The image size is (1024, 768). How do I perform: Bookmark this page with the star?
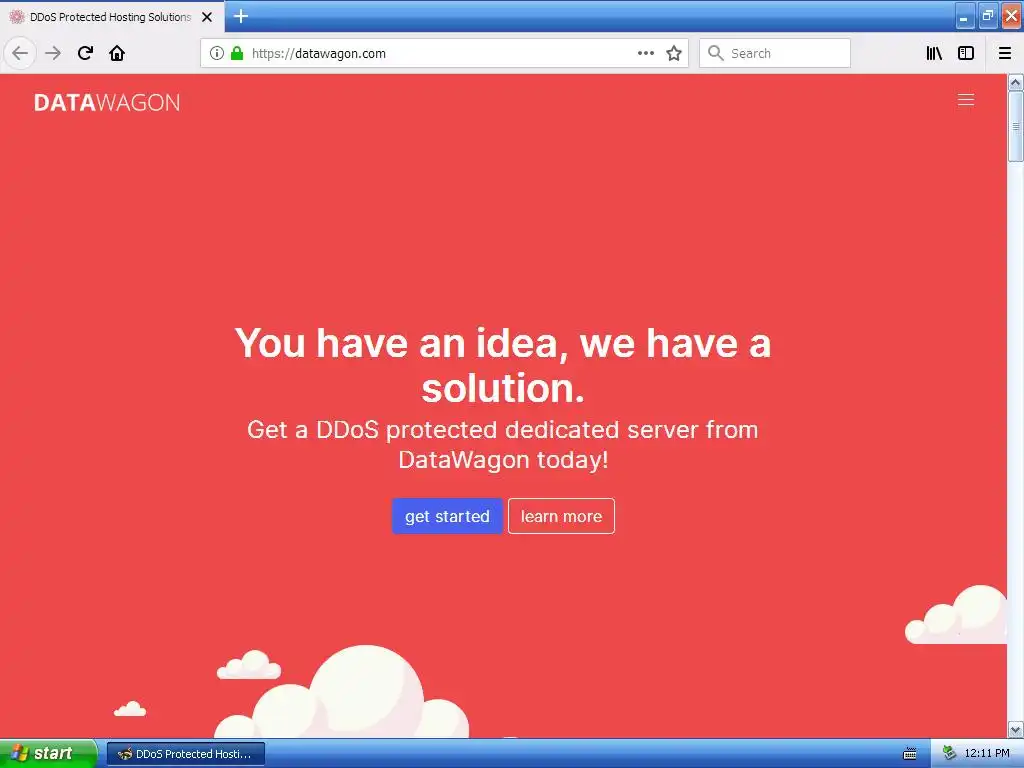[x=674, y=53]
